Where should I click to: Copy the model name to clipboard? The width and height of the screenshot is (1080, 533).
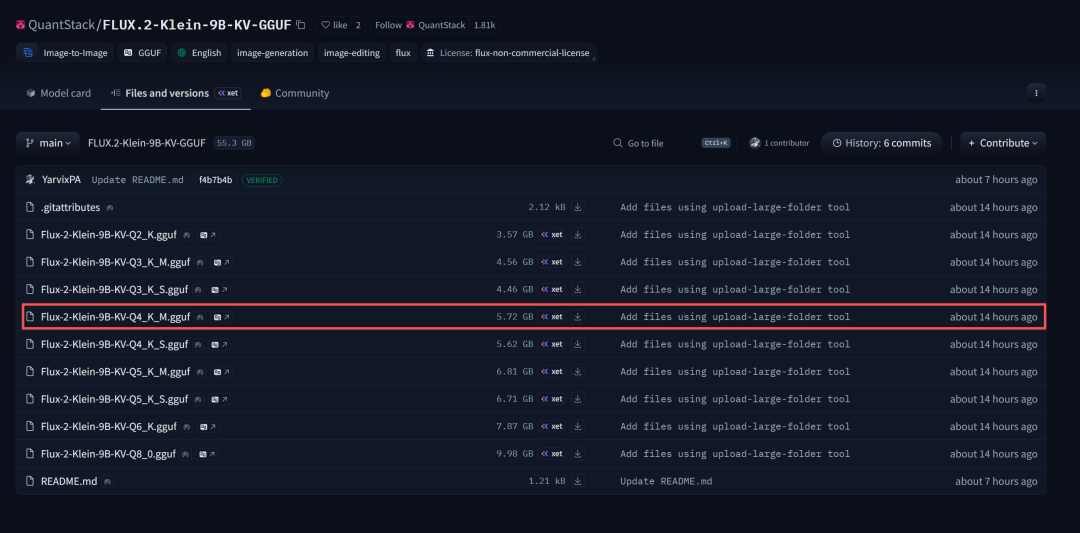tap(300, 25)
